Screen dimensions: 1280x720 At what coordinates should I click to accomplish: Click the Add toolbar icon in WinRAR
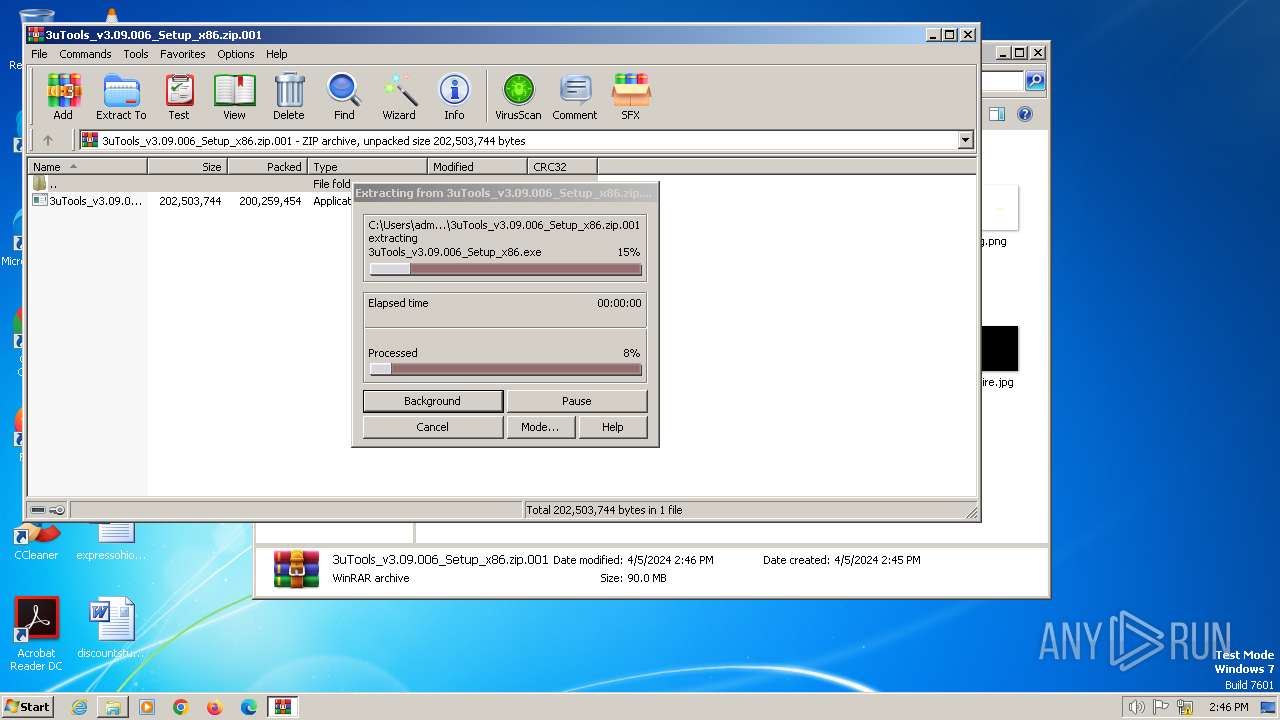[63, 97]
